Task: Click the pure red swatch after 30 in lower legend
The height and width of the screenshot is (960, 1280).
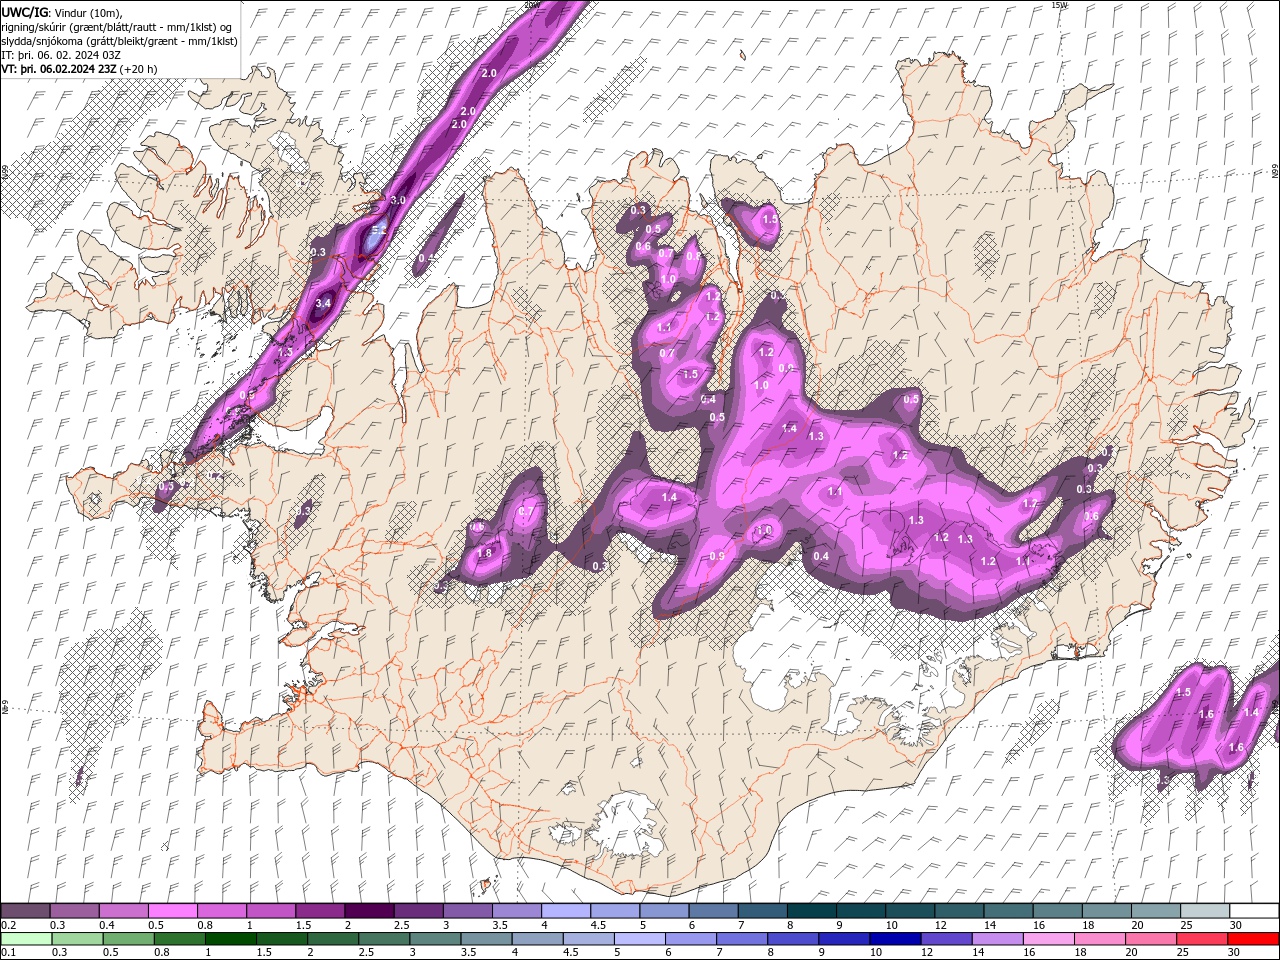Action: click(1253, 938)
